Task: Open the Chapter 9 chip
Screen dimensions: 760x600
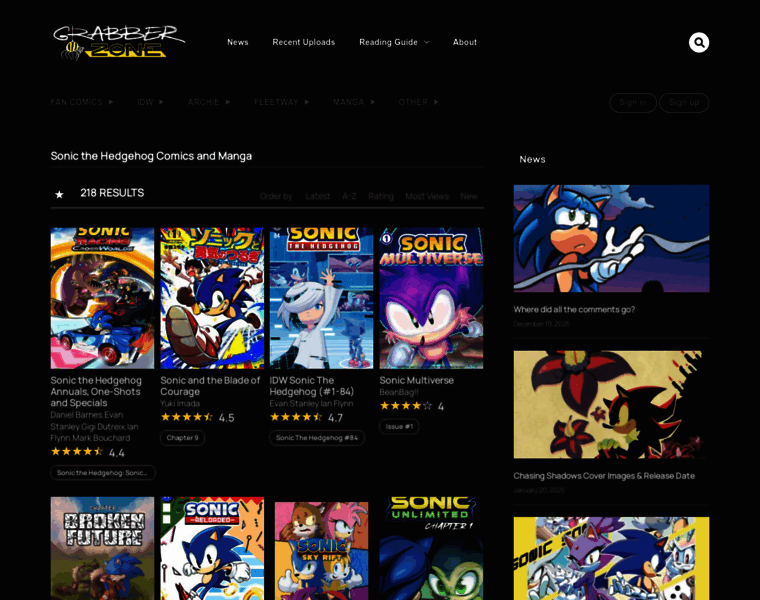Action: (182, 438)
